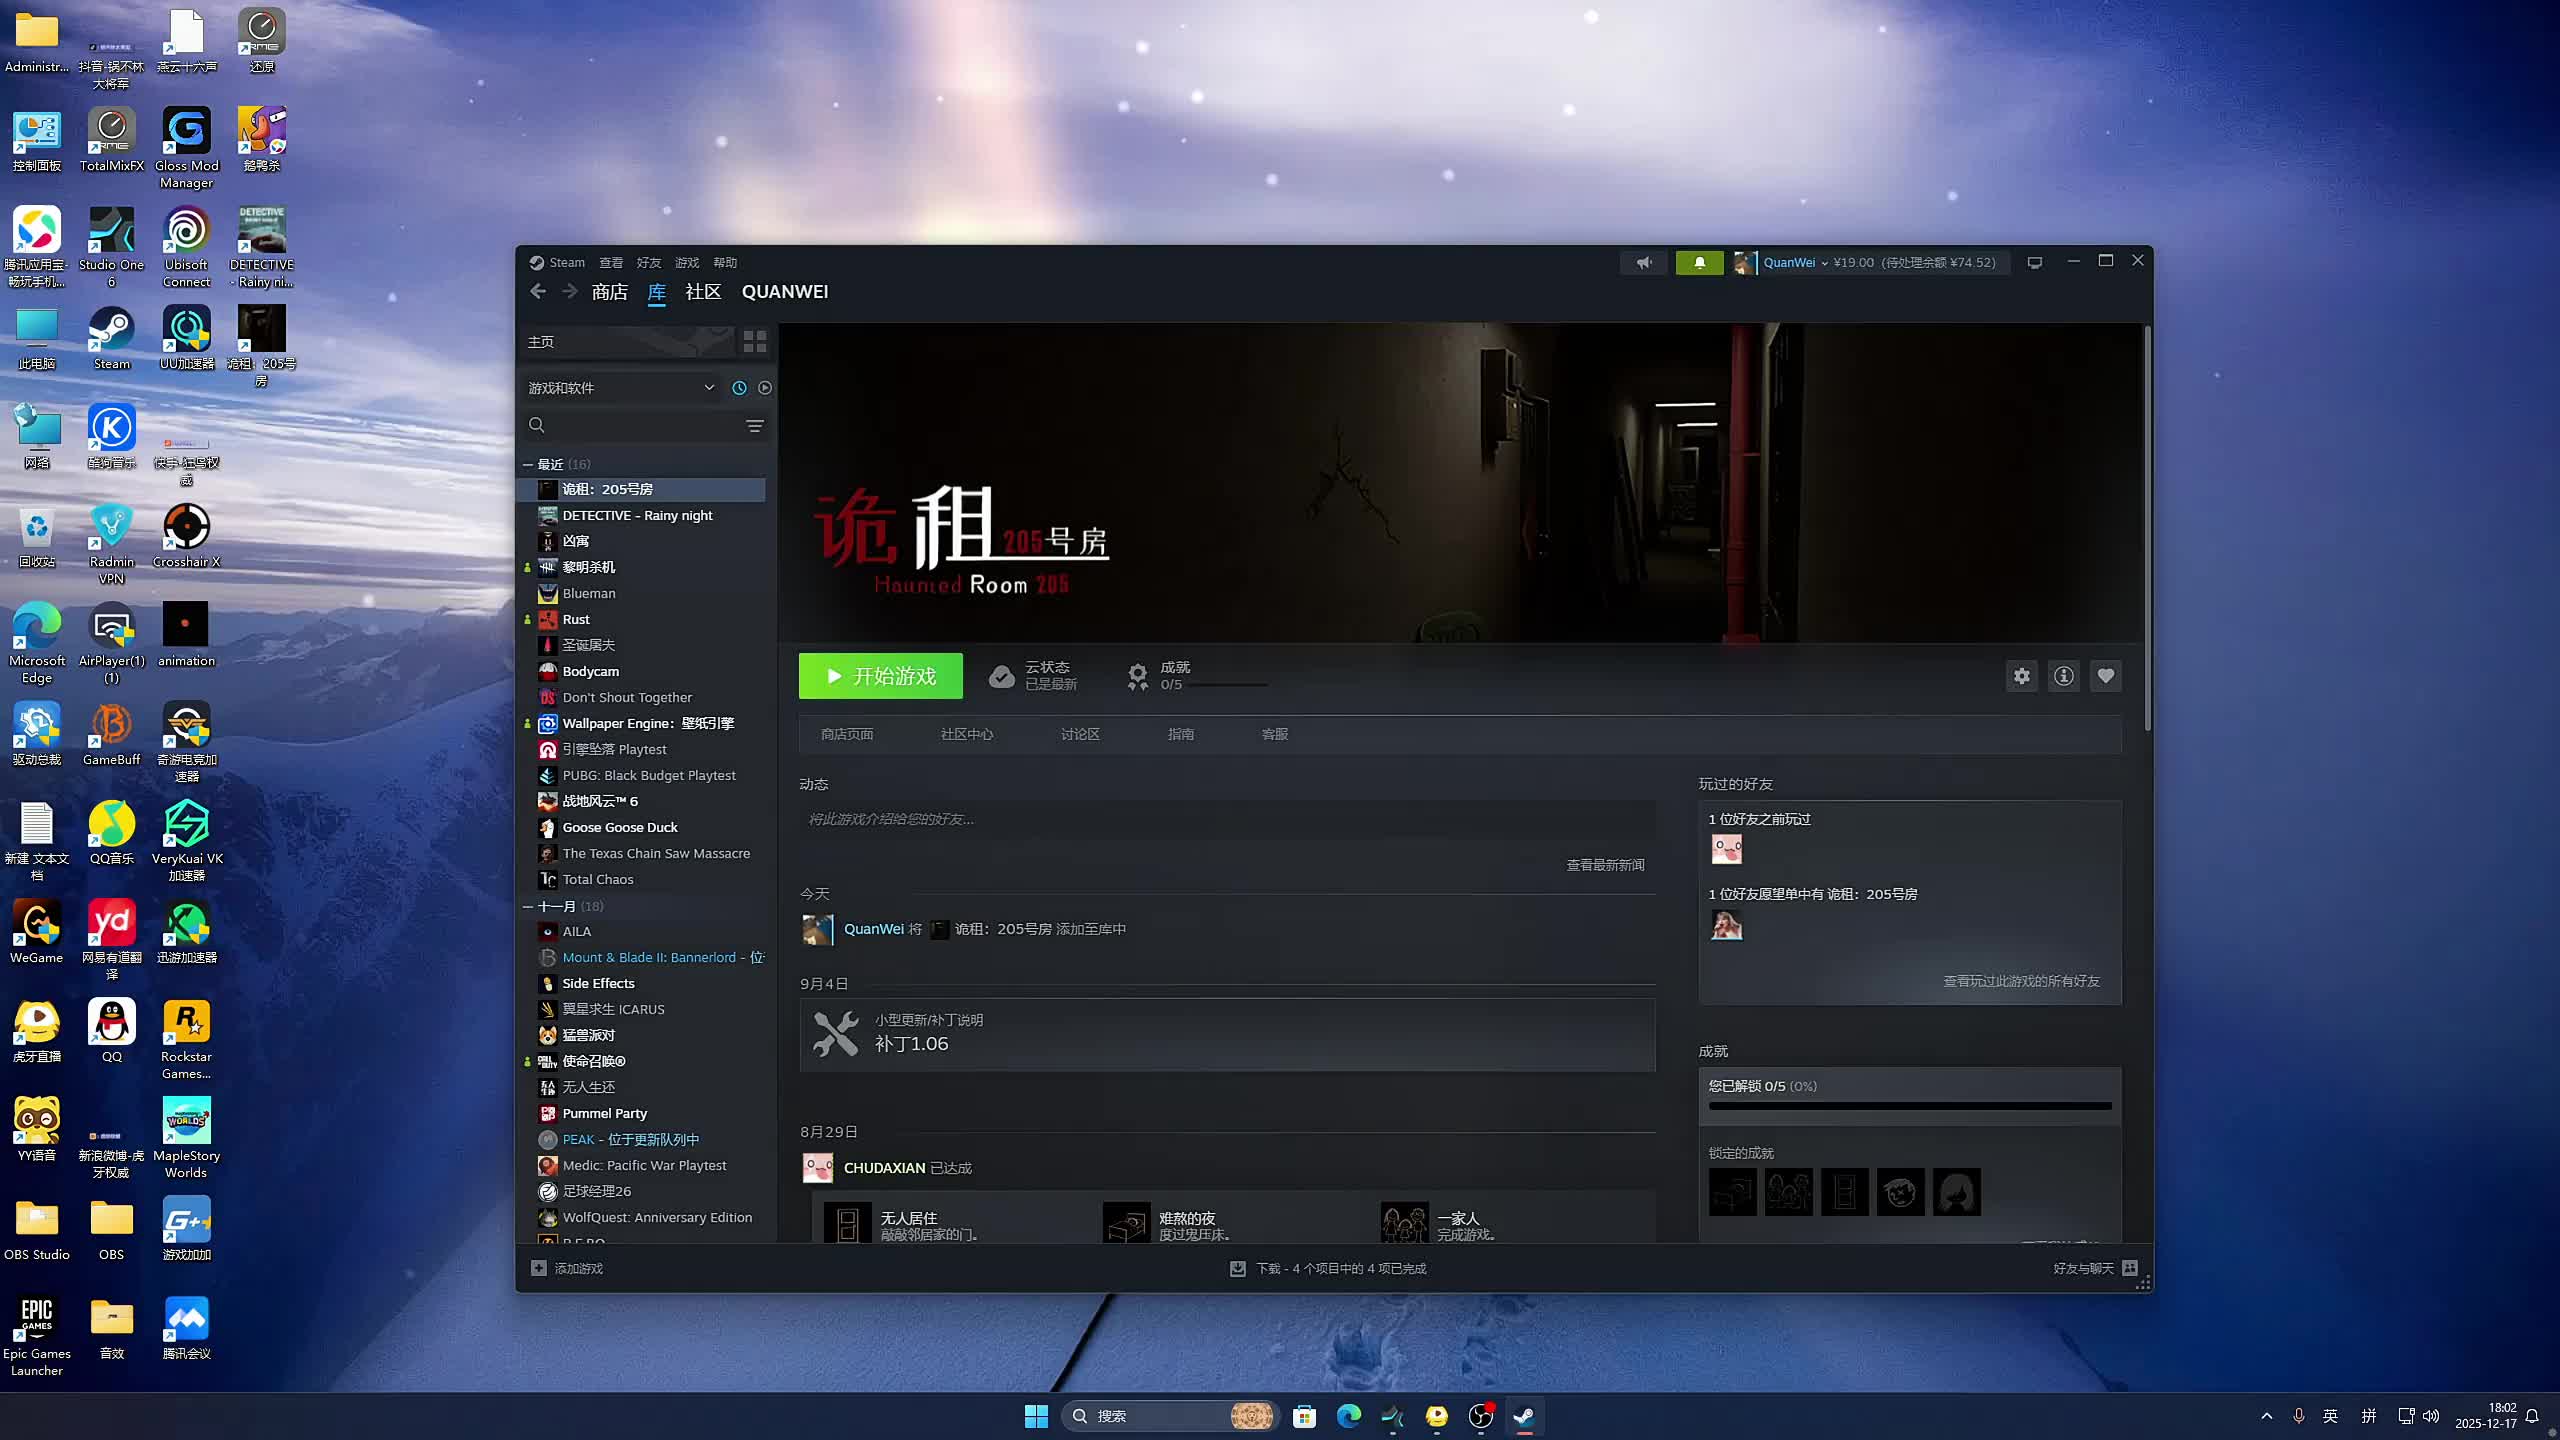Collapse the 十一月 games group
The height and width of the screenshot is (1440, 2560).
528,906
